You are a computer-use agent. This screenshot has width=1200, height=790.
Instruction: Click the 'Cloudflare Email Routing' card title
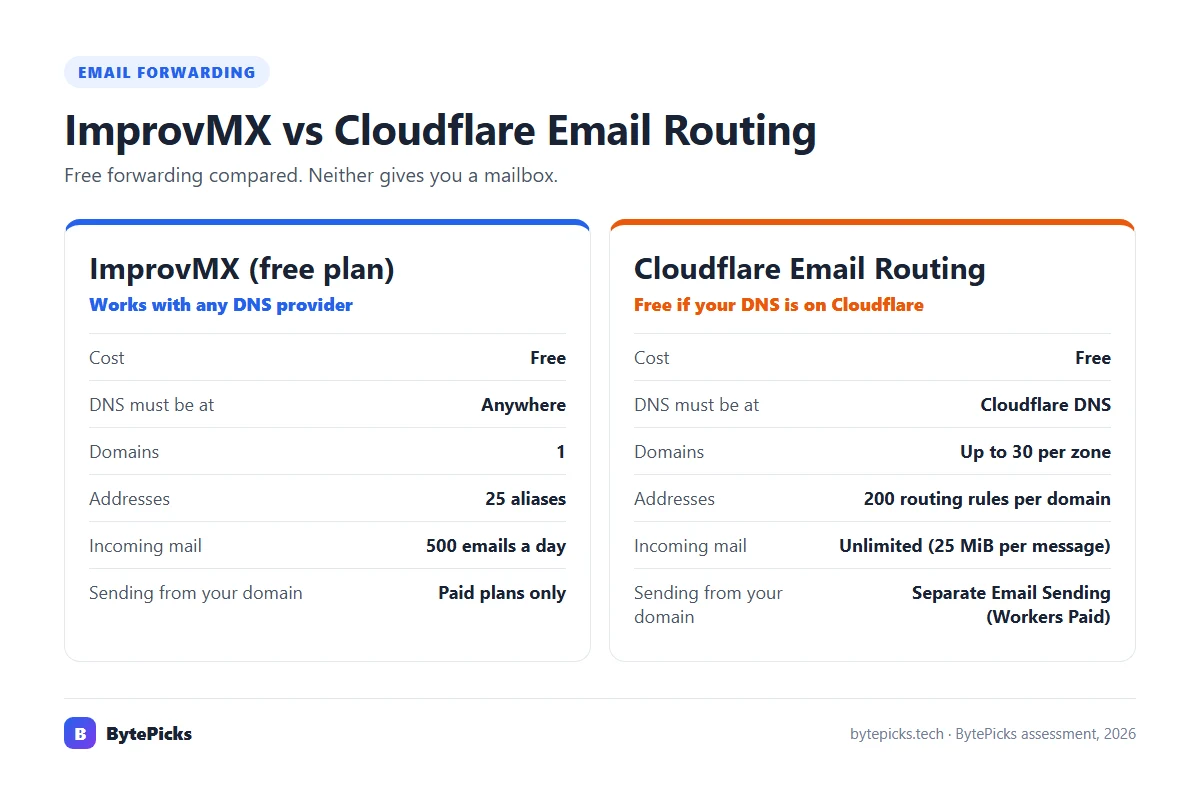[809, 269]
